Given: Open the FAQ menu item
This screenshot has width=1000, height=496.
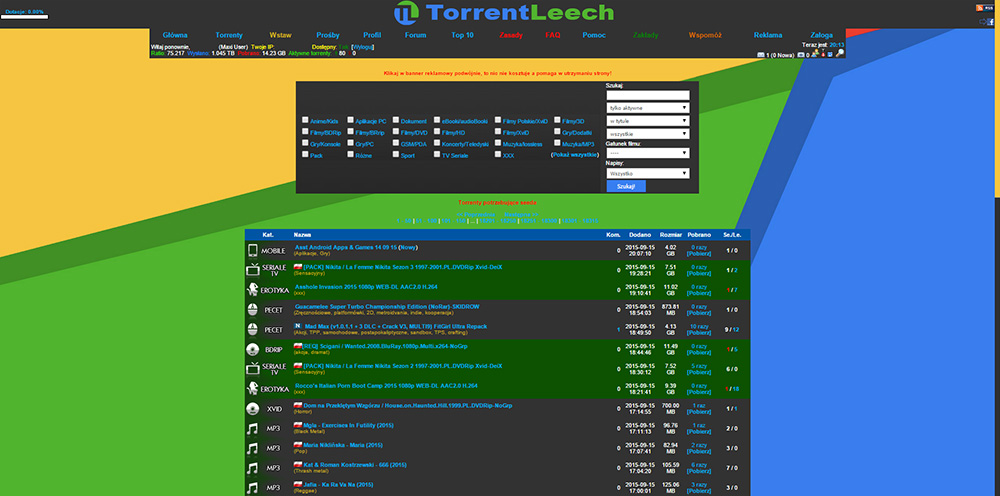Looking at the screenshot, I should [x=552, y=35].
